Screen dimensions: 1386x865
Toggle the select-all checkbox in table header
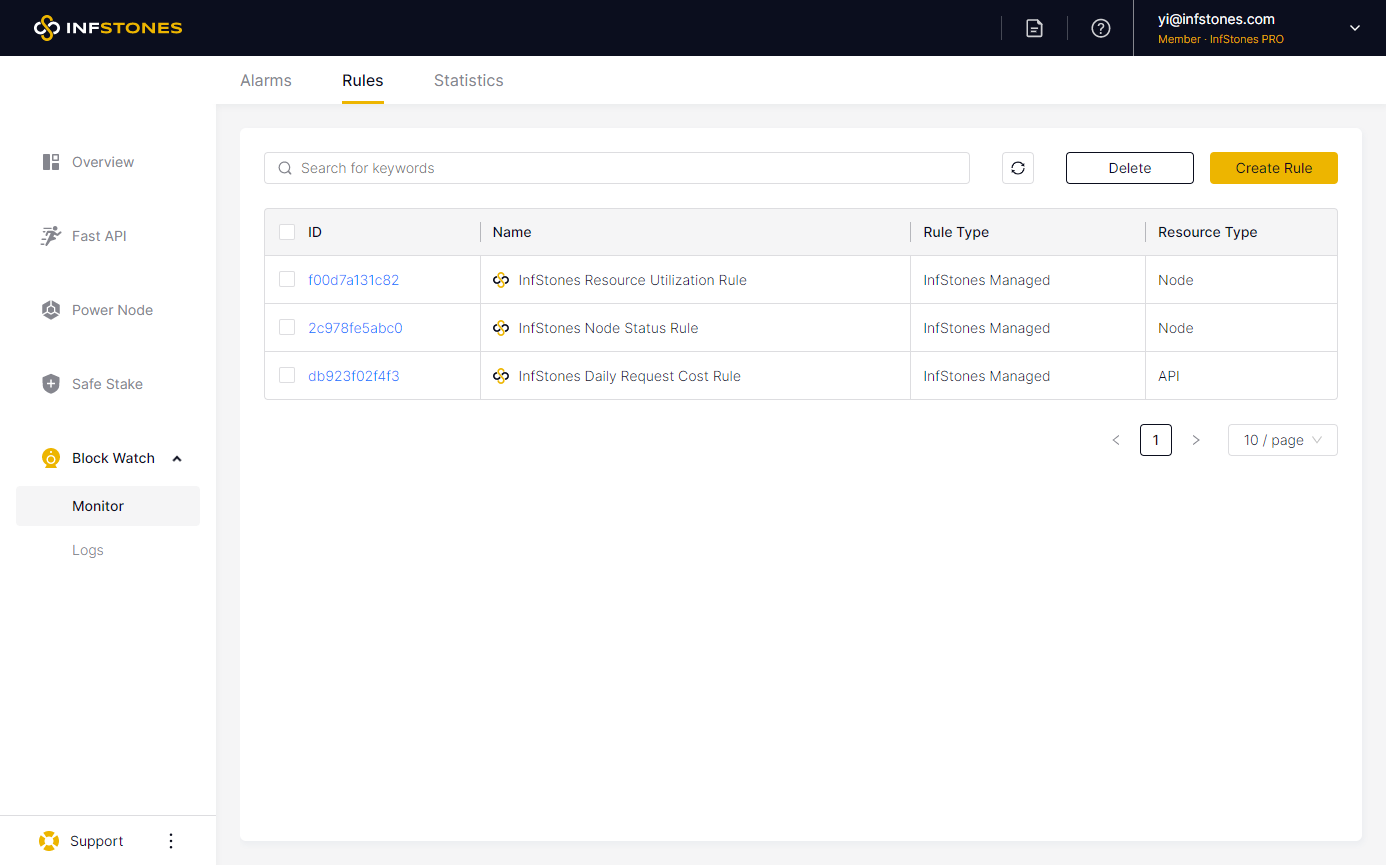tap(287, 232)
